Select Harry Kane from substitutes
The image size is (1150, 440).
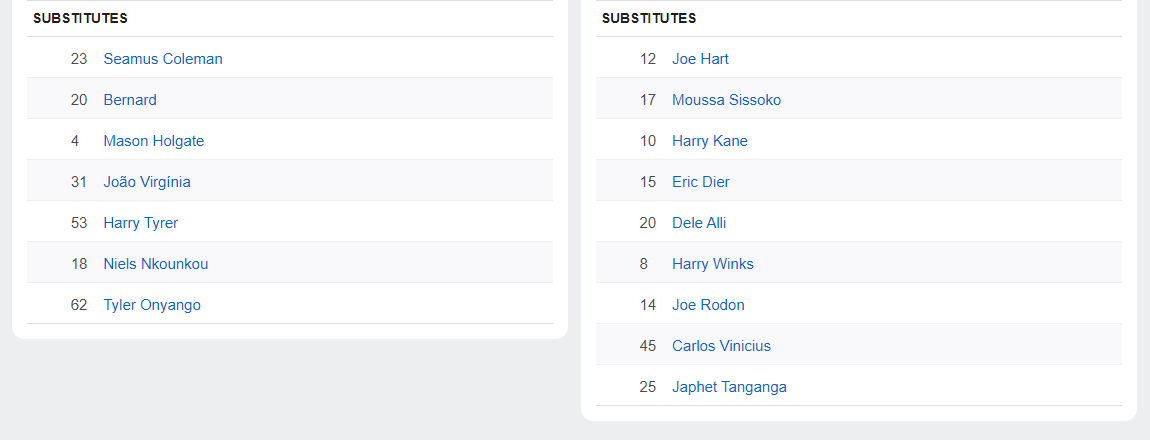pyautogui.click(x=710, y=141)
